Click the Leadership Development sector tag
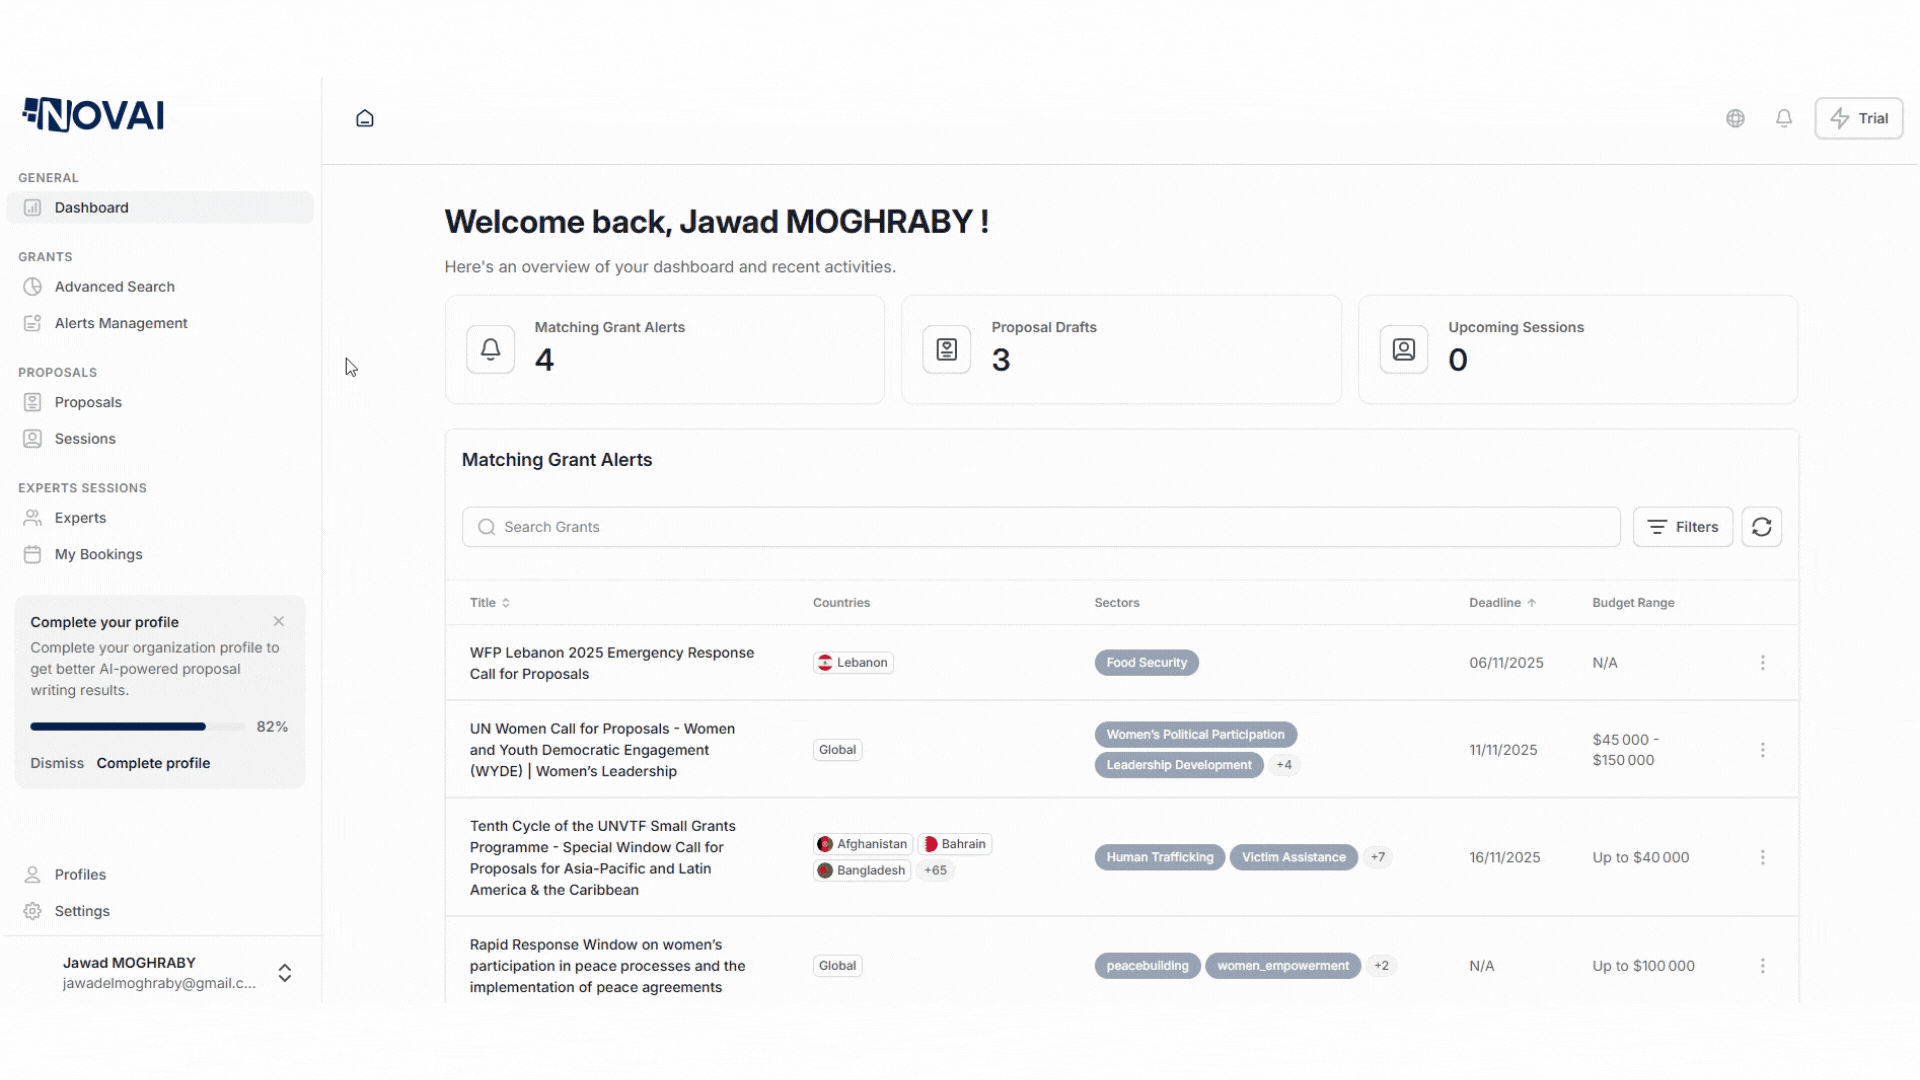This screenshot has height=1080, width=1920. tap(1179, 765)
